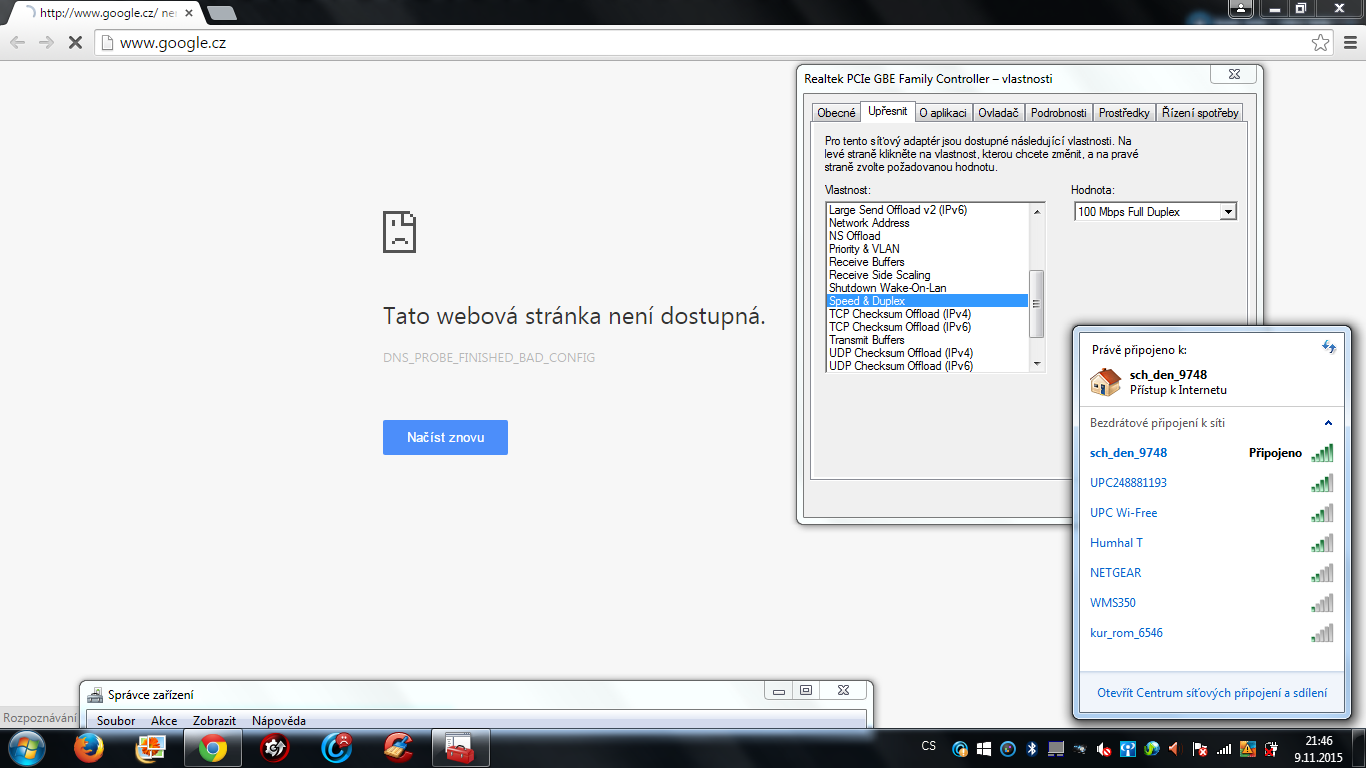Stop loading the page in Chrome
This screenshot has width=1366, height=768.
point(75,43)
